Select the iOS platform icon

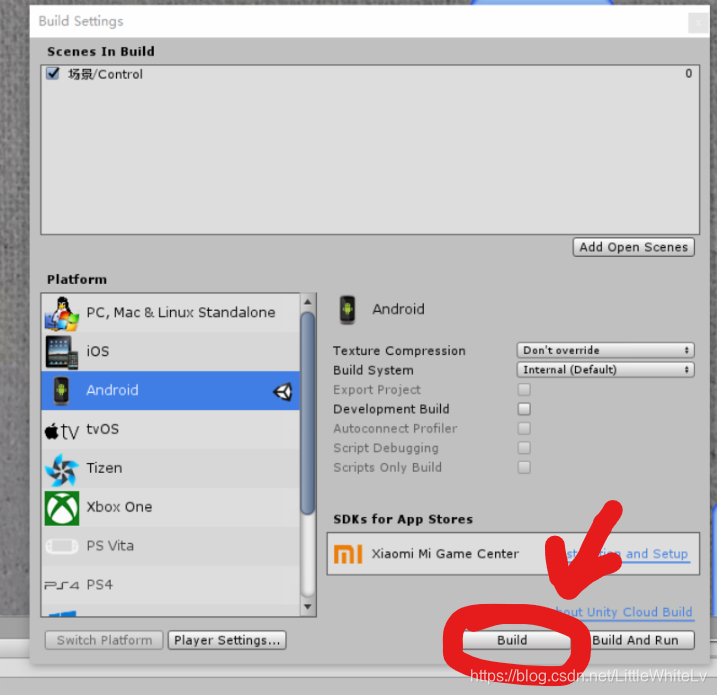click(x=62, y=352)
